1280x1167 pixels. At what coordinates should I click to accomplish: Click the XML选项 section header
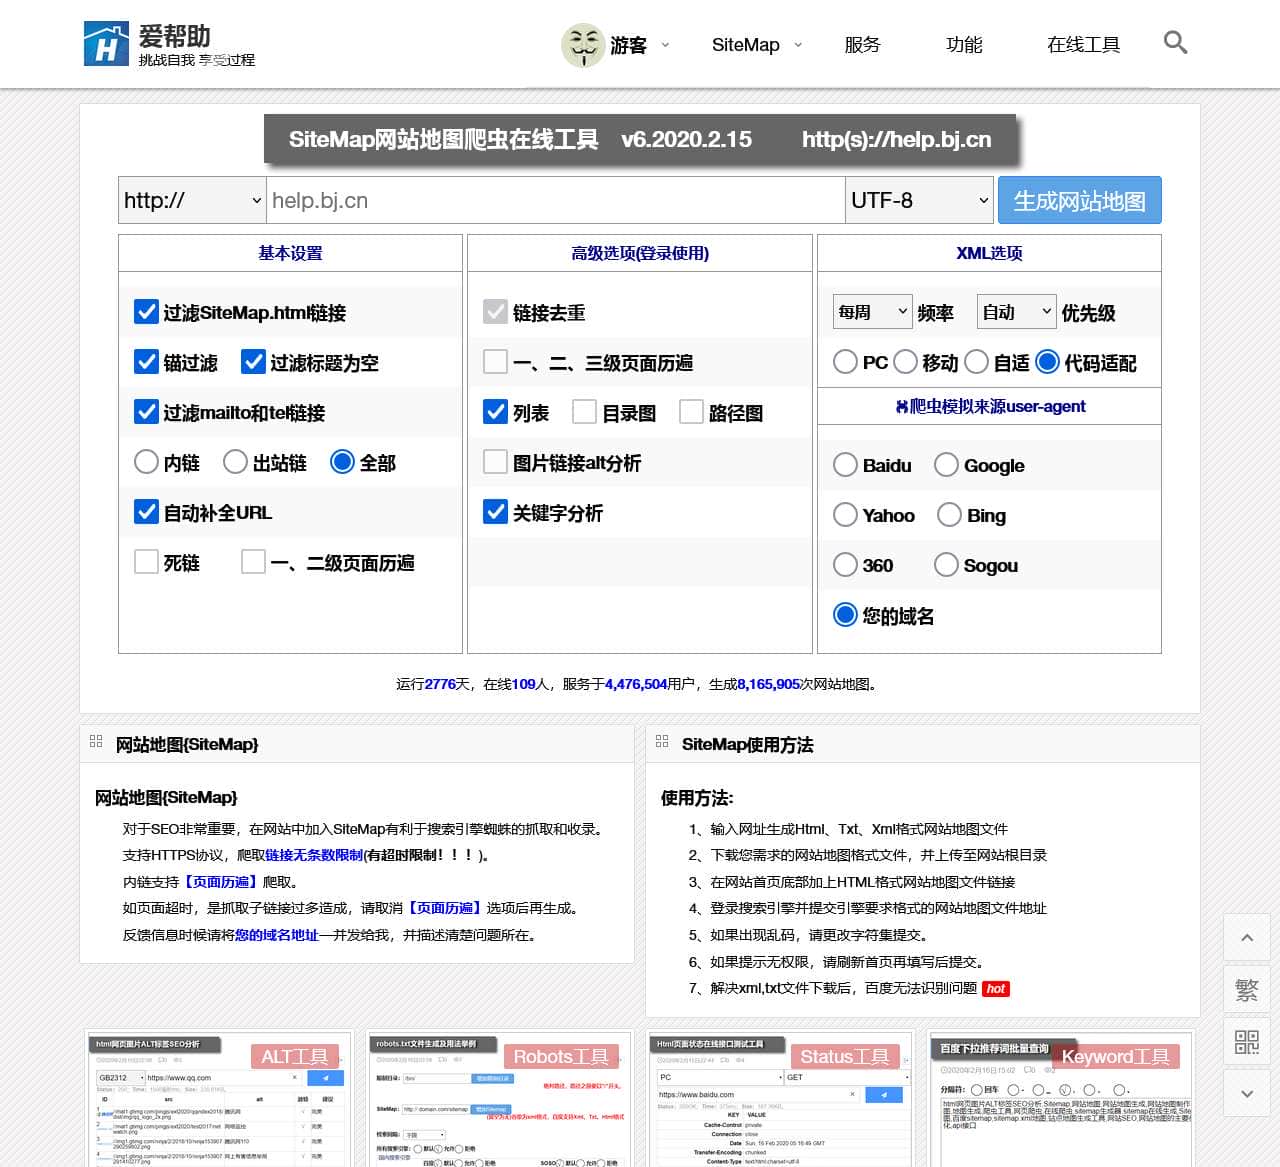[x=989, y=253]
